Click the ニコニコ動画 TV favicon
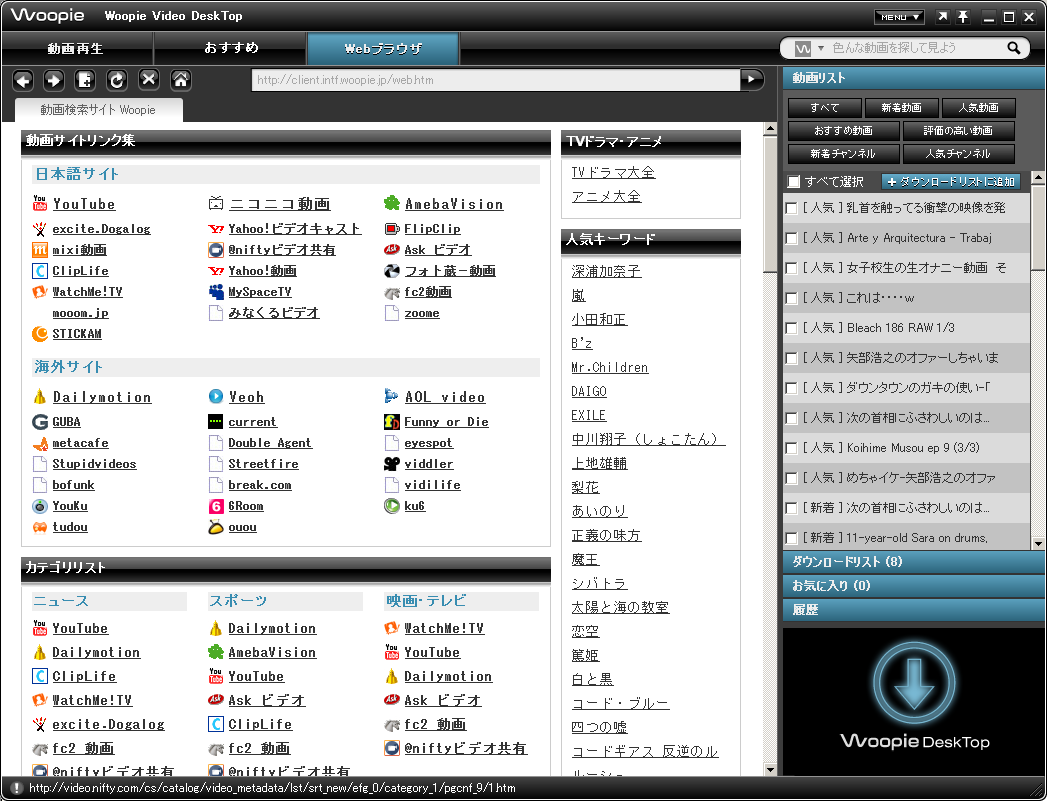This screenshot has width=1047, height=801. [216, 204]
